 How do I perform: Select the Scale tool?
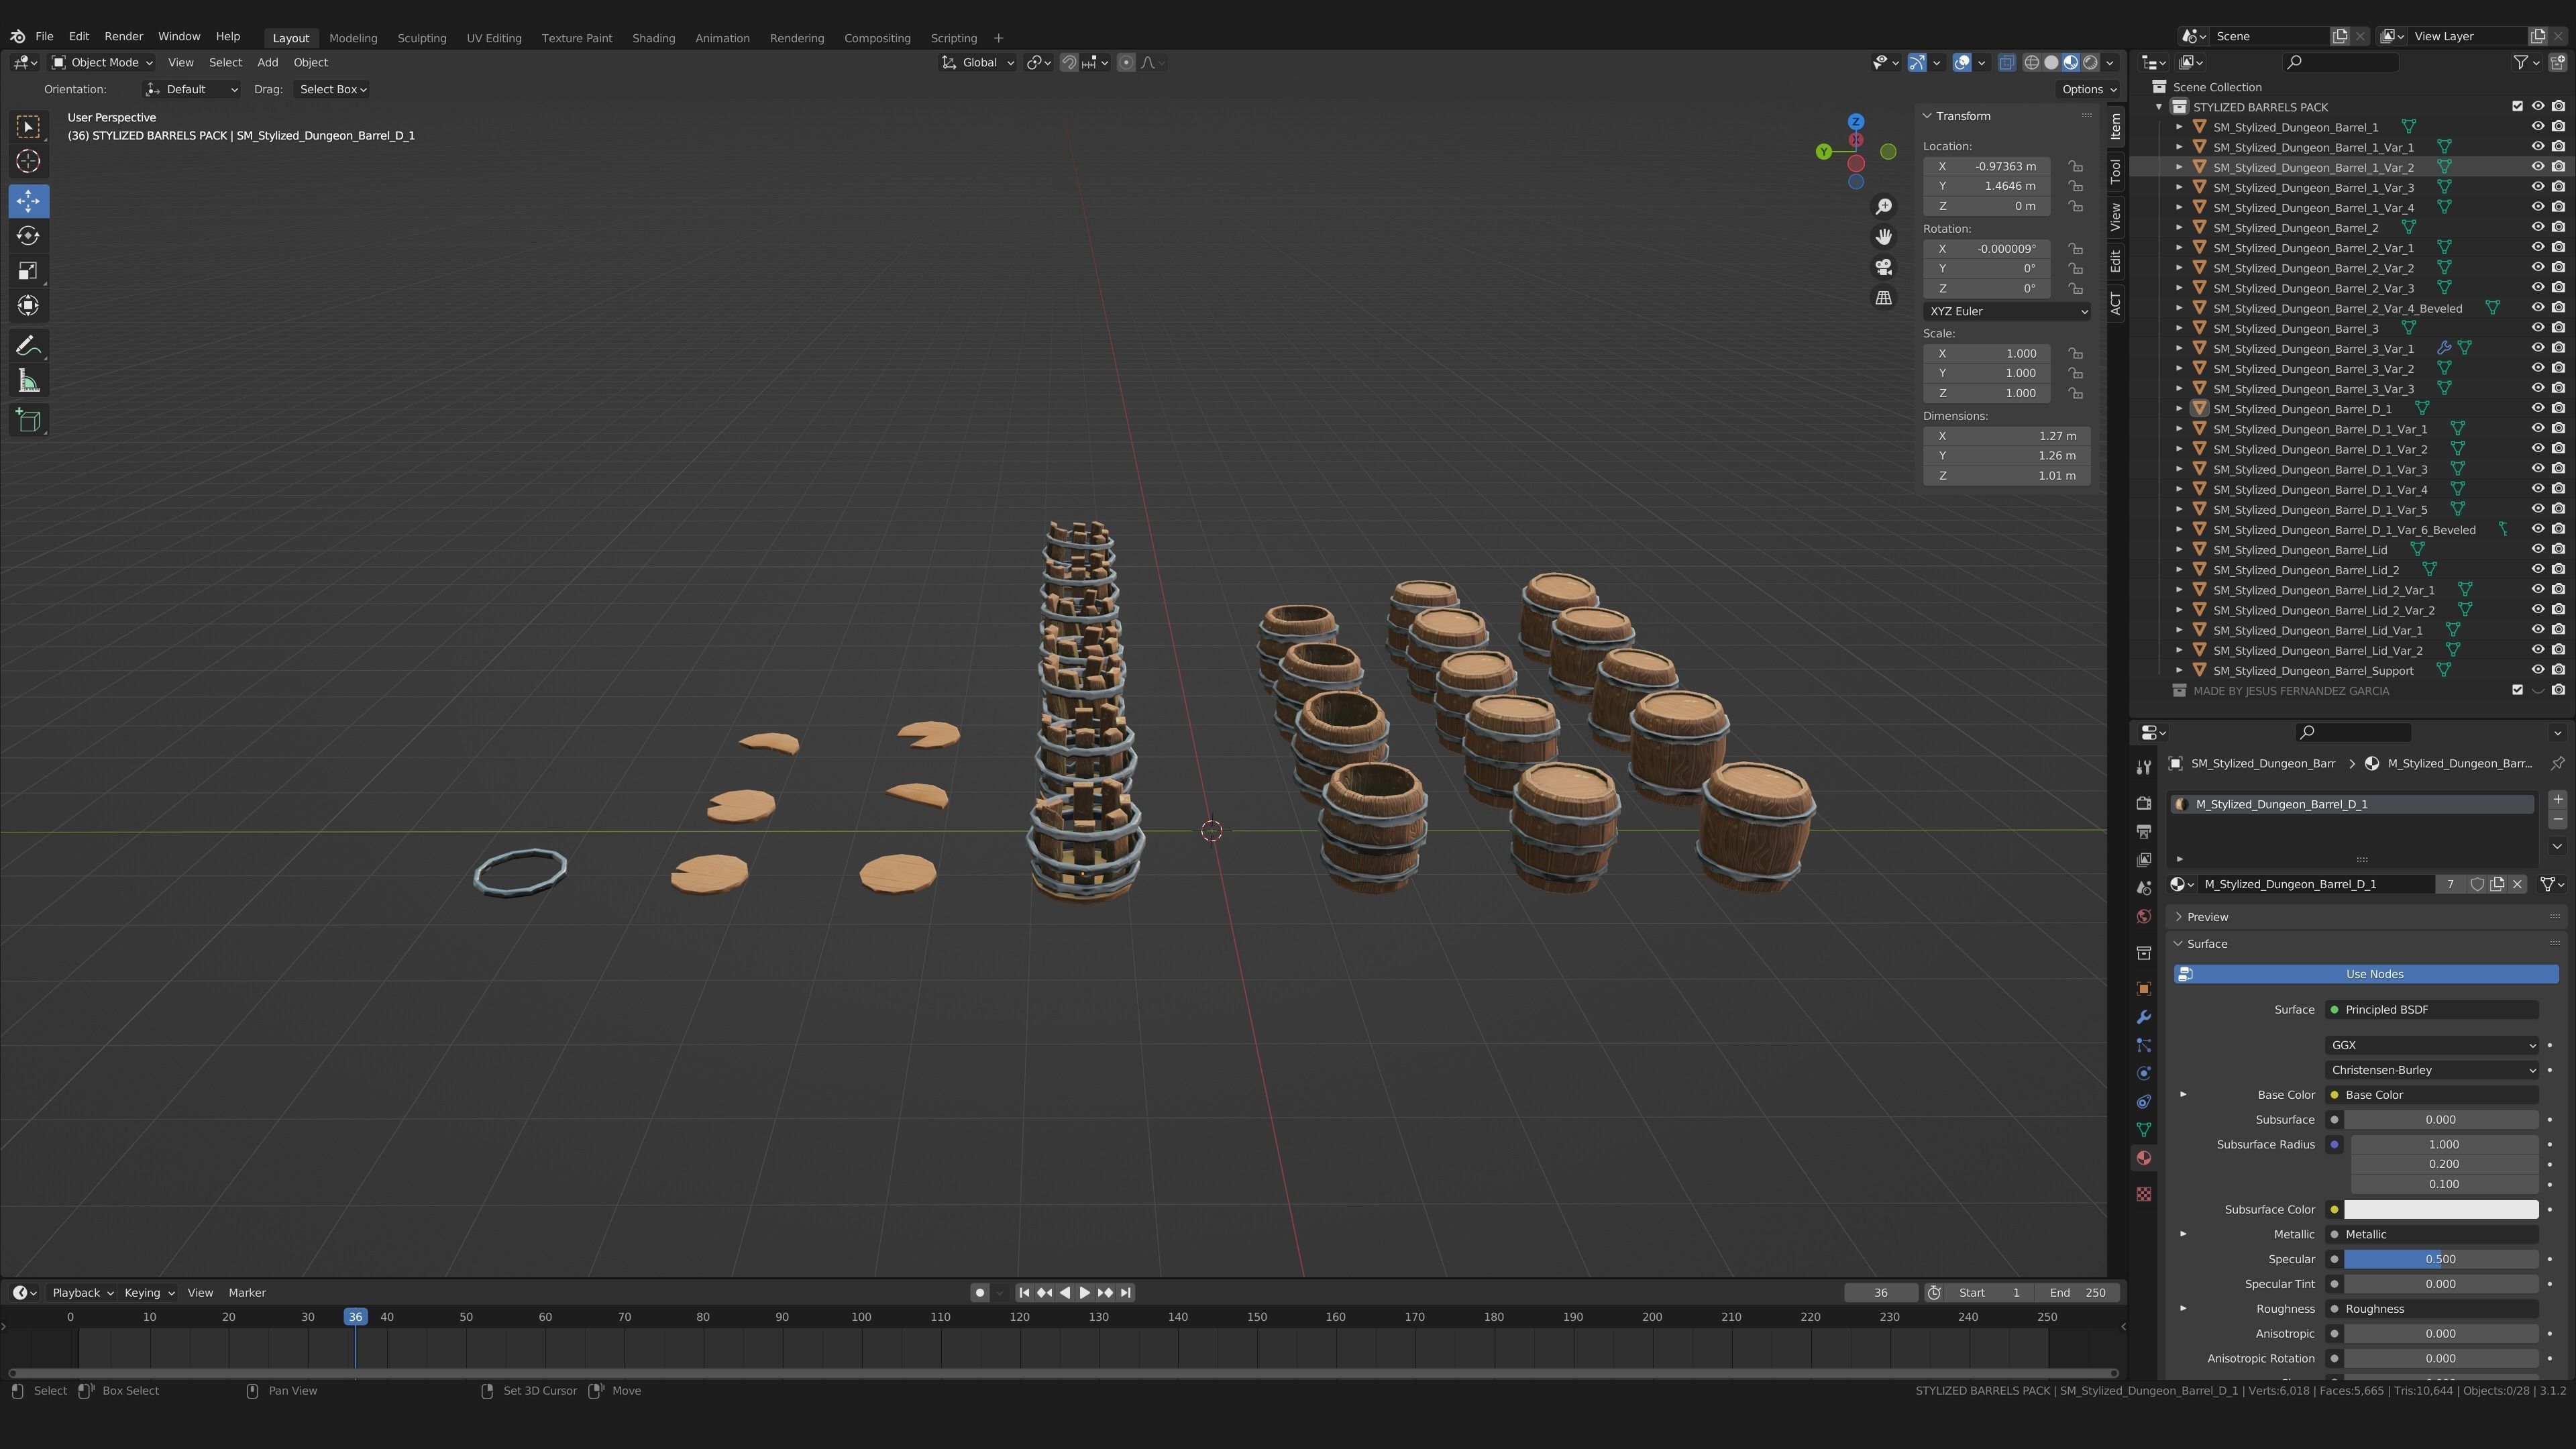click(28, 271)
